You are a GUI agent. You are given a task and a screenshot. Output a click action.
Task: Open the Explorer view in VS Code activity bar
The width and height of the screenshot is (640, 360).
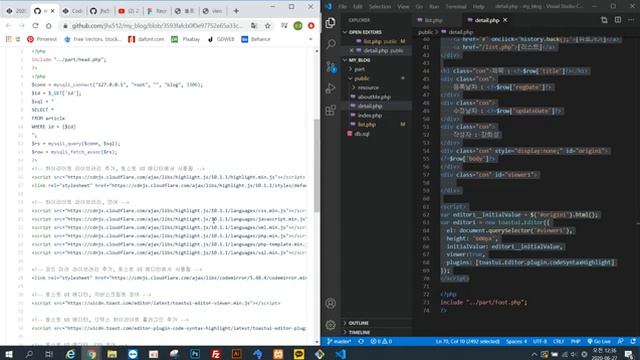(x=331, y=22)
